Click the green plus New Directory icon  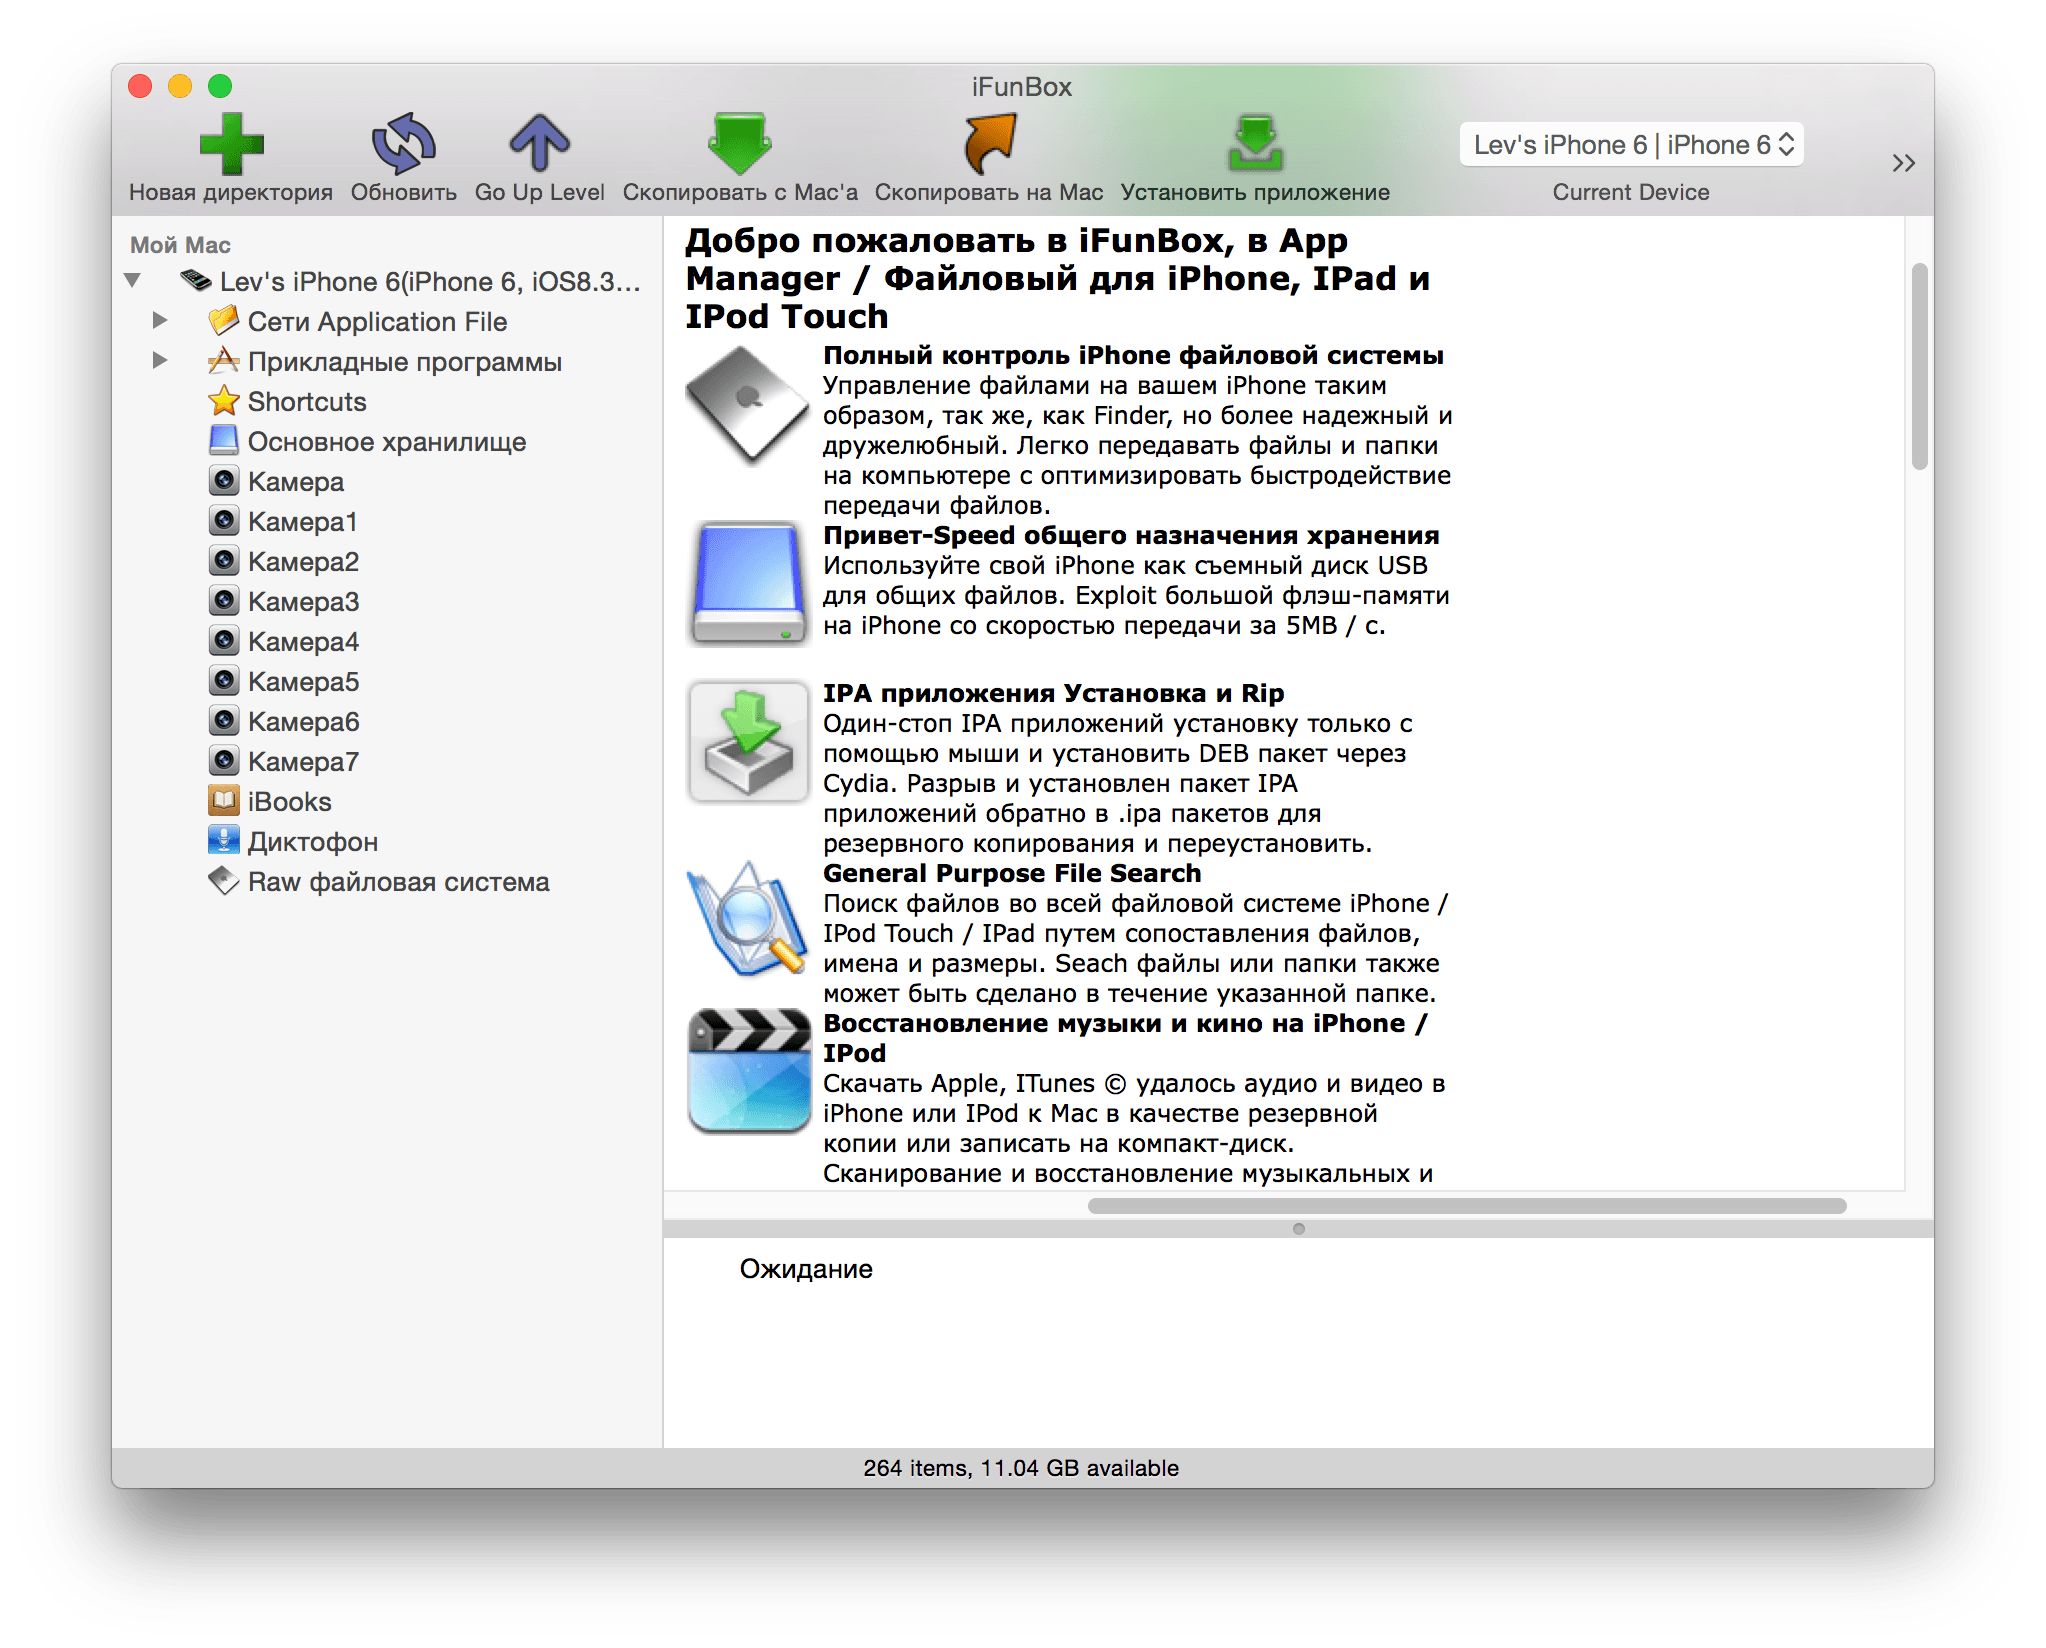tap(231, 143)
